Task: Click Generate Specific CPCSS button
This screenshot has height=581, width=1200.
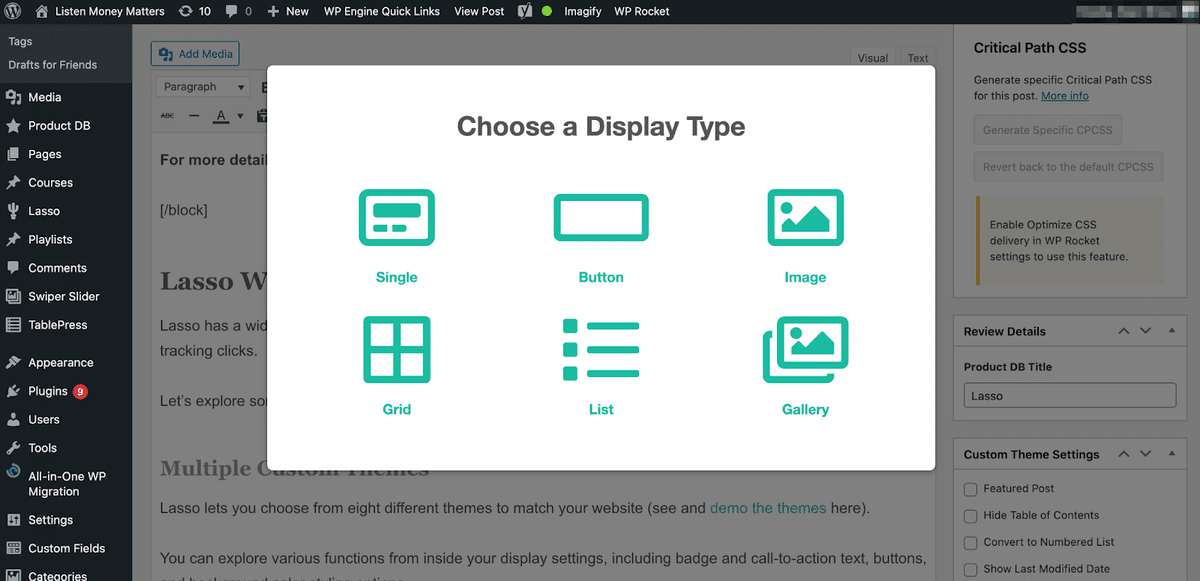Action: pos(1047,130)
